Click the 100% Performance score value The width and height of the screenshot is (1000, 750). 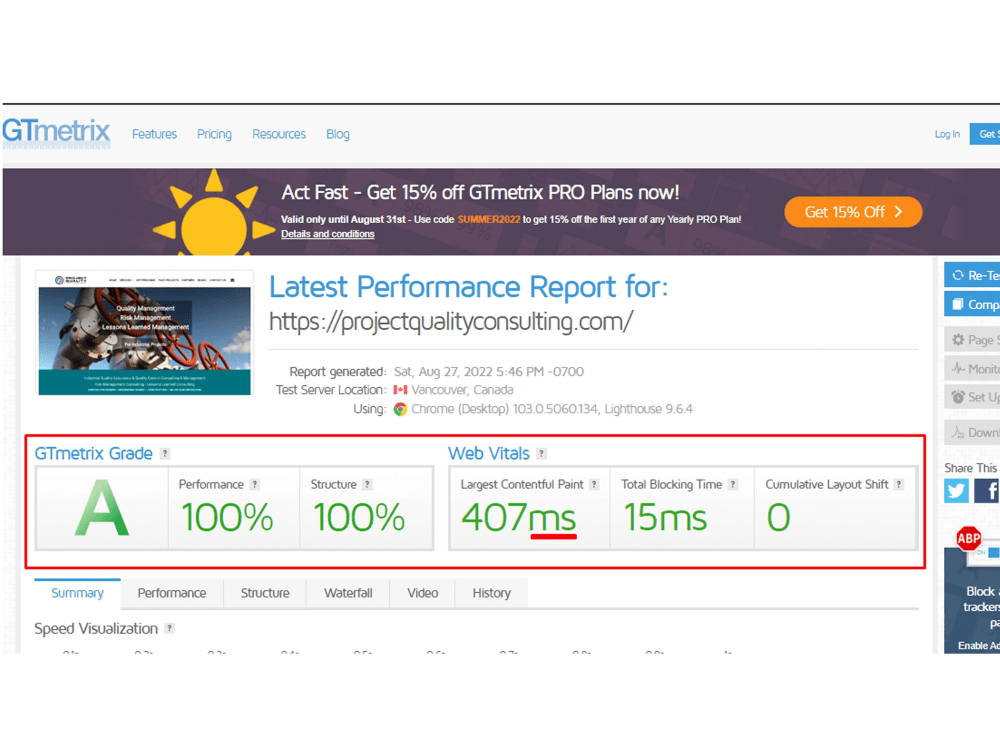point(227,517)
